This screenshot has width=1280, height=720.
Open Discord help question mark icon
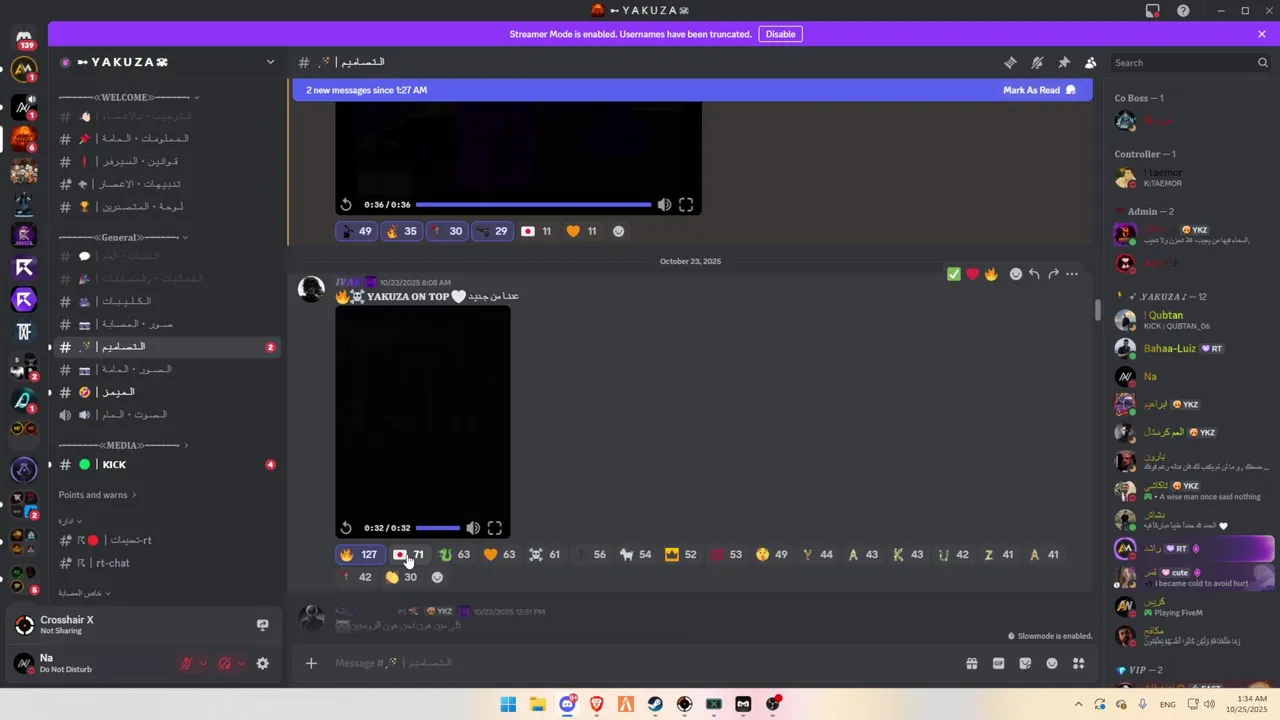tap(1184, 10)
